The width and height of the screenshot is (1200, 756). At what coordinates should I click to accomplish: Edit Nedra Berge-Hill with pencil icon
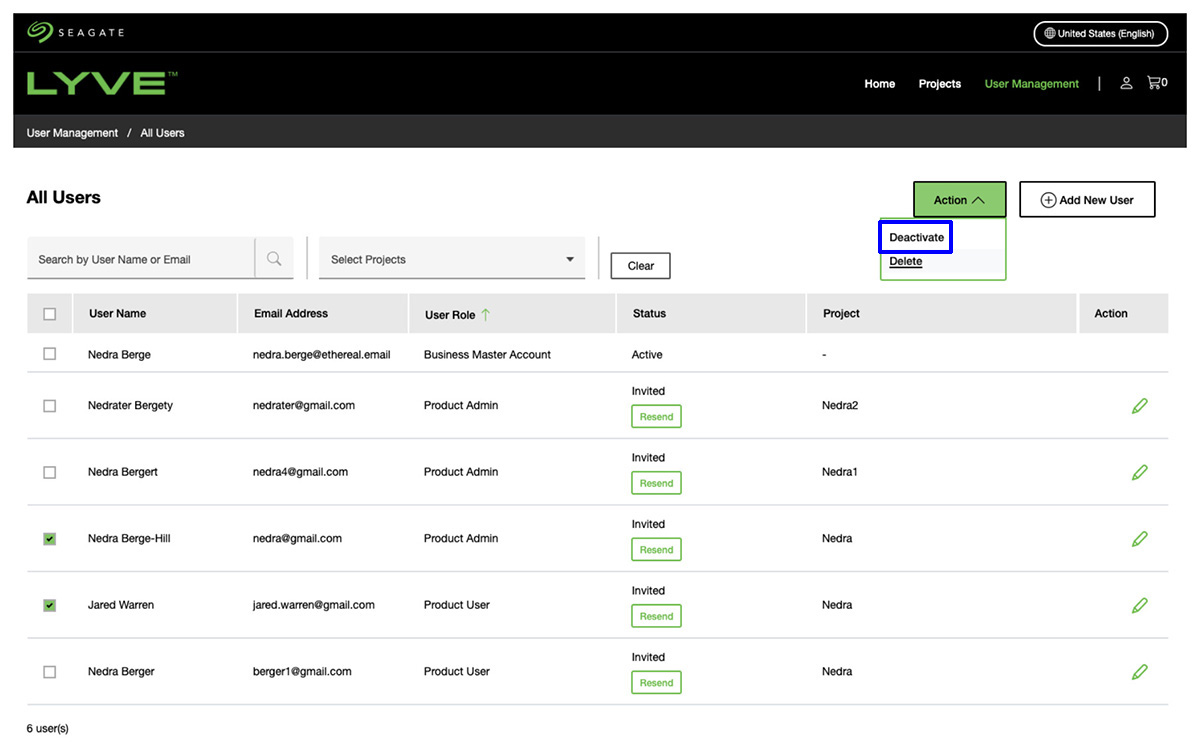coord(1139,539)
